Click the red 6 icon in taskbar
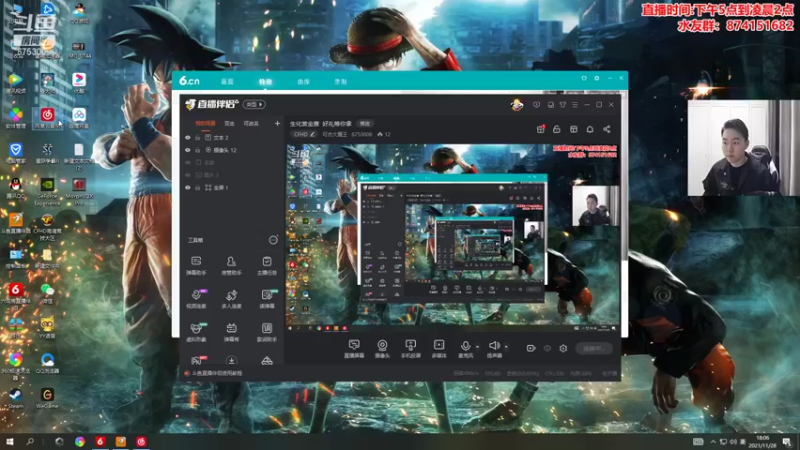The width and height of the screenshot is (800, 450). (100, 441)
